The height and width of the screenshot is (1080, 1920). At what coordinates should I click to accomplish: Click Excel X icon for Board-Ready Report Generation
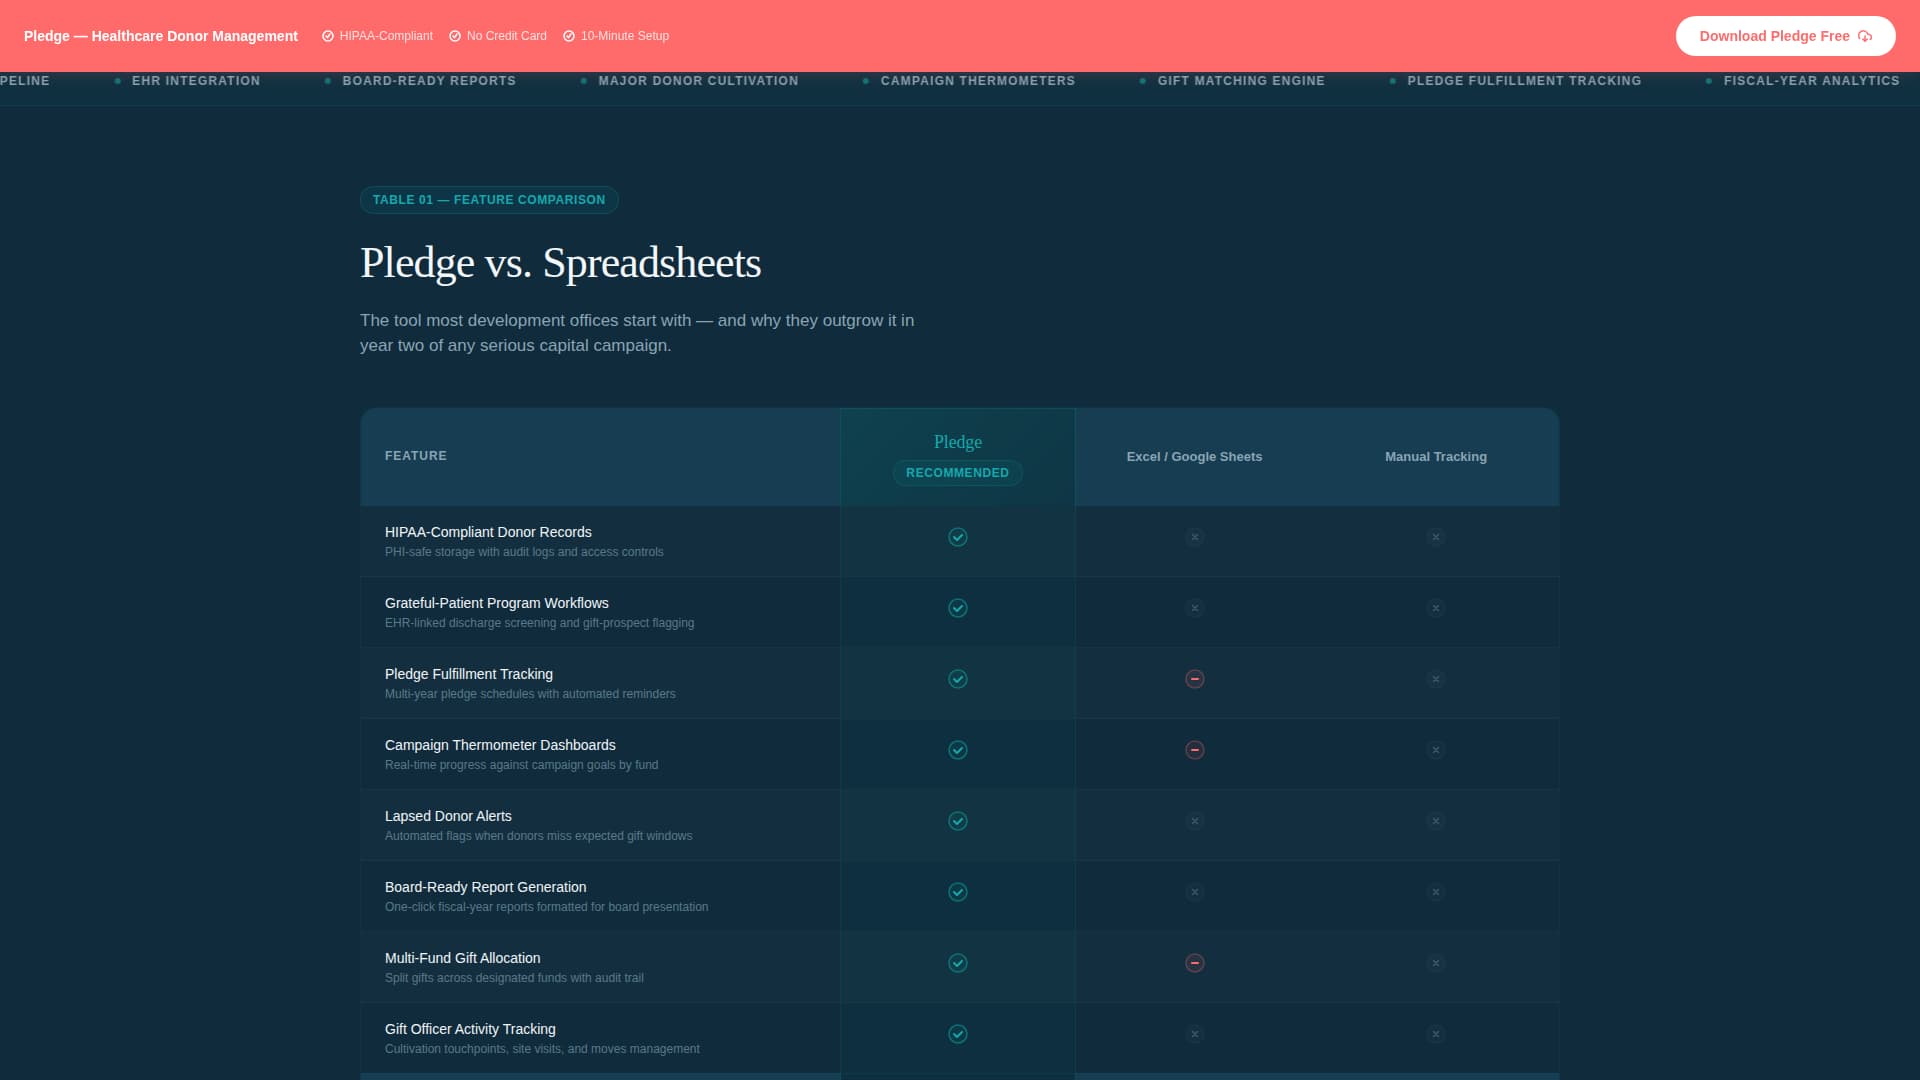(1194, 892)
